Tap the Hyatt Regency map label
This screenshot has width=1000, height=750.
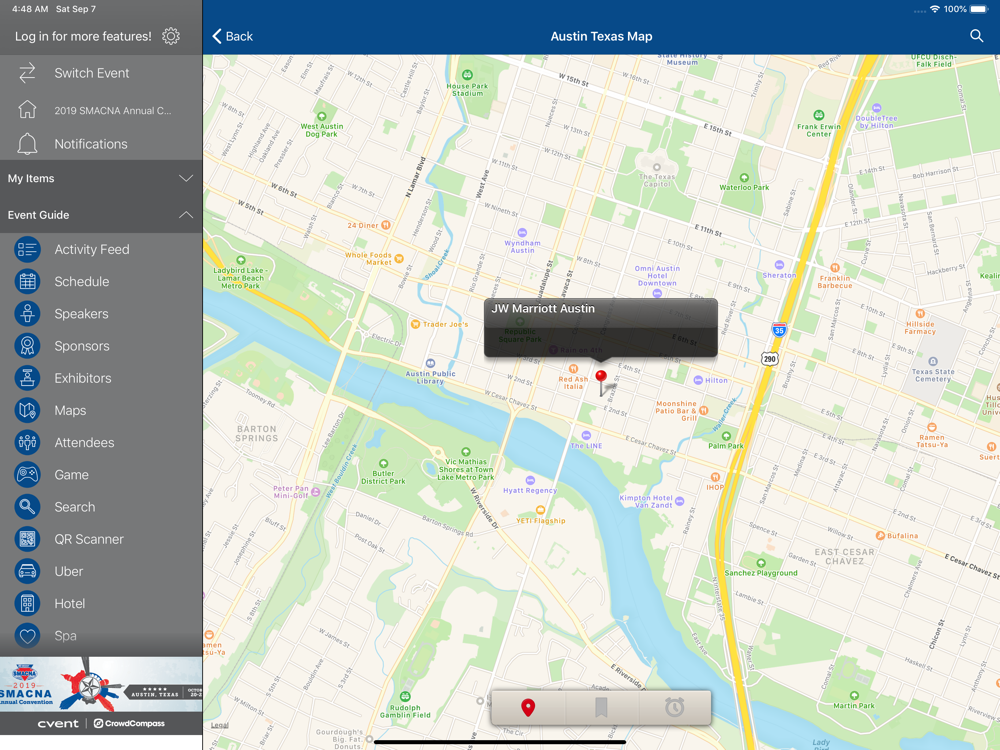click(530, 490)
